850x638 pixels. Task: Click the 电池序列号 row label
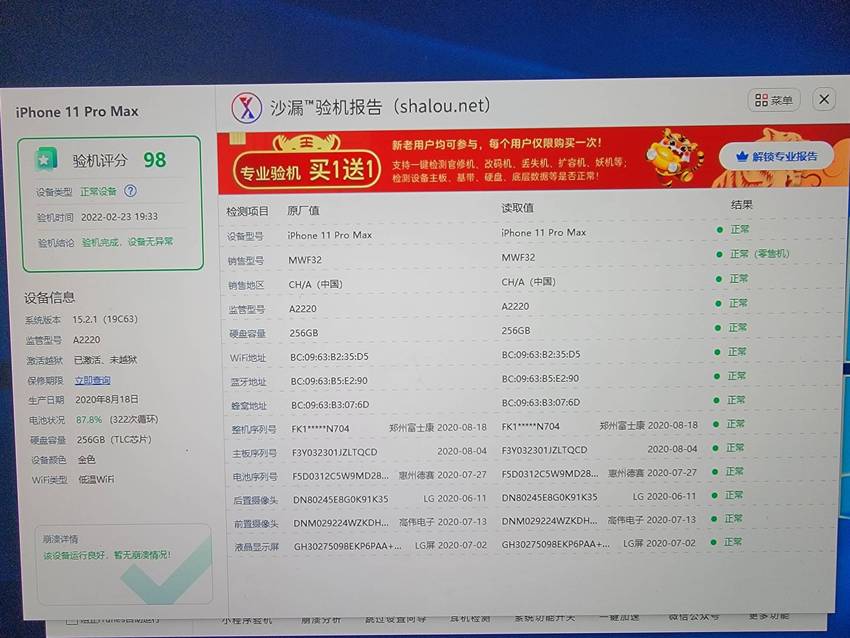pyautogui.click(x=255, y=477)
